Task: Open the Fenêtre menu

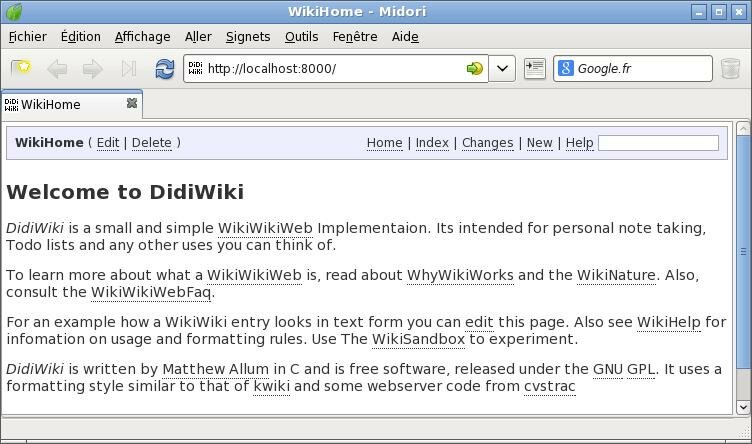Action: tap(355, 37)
